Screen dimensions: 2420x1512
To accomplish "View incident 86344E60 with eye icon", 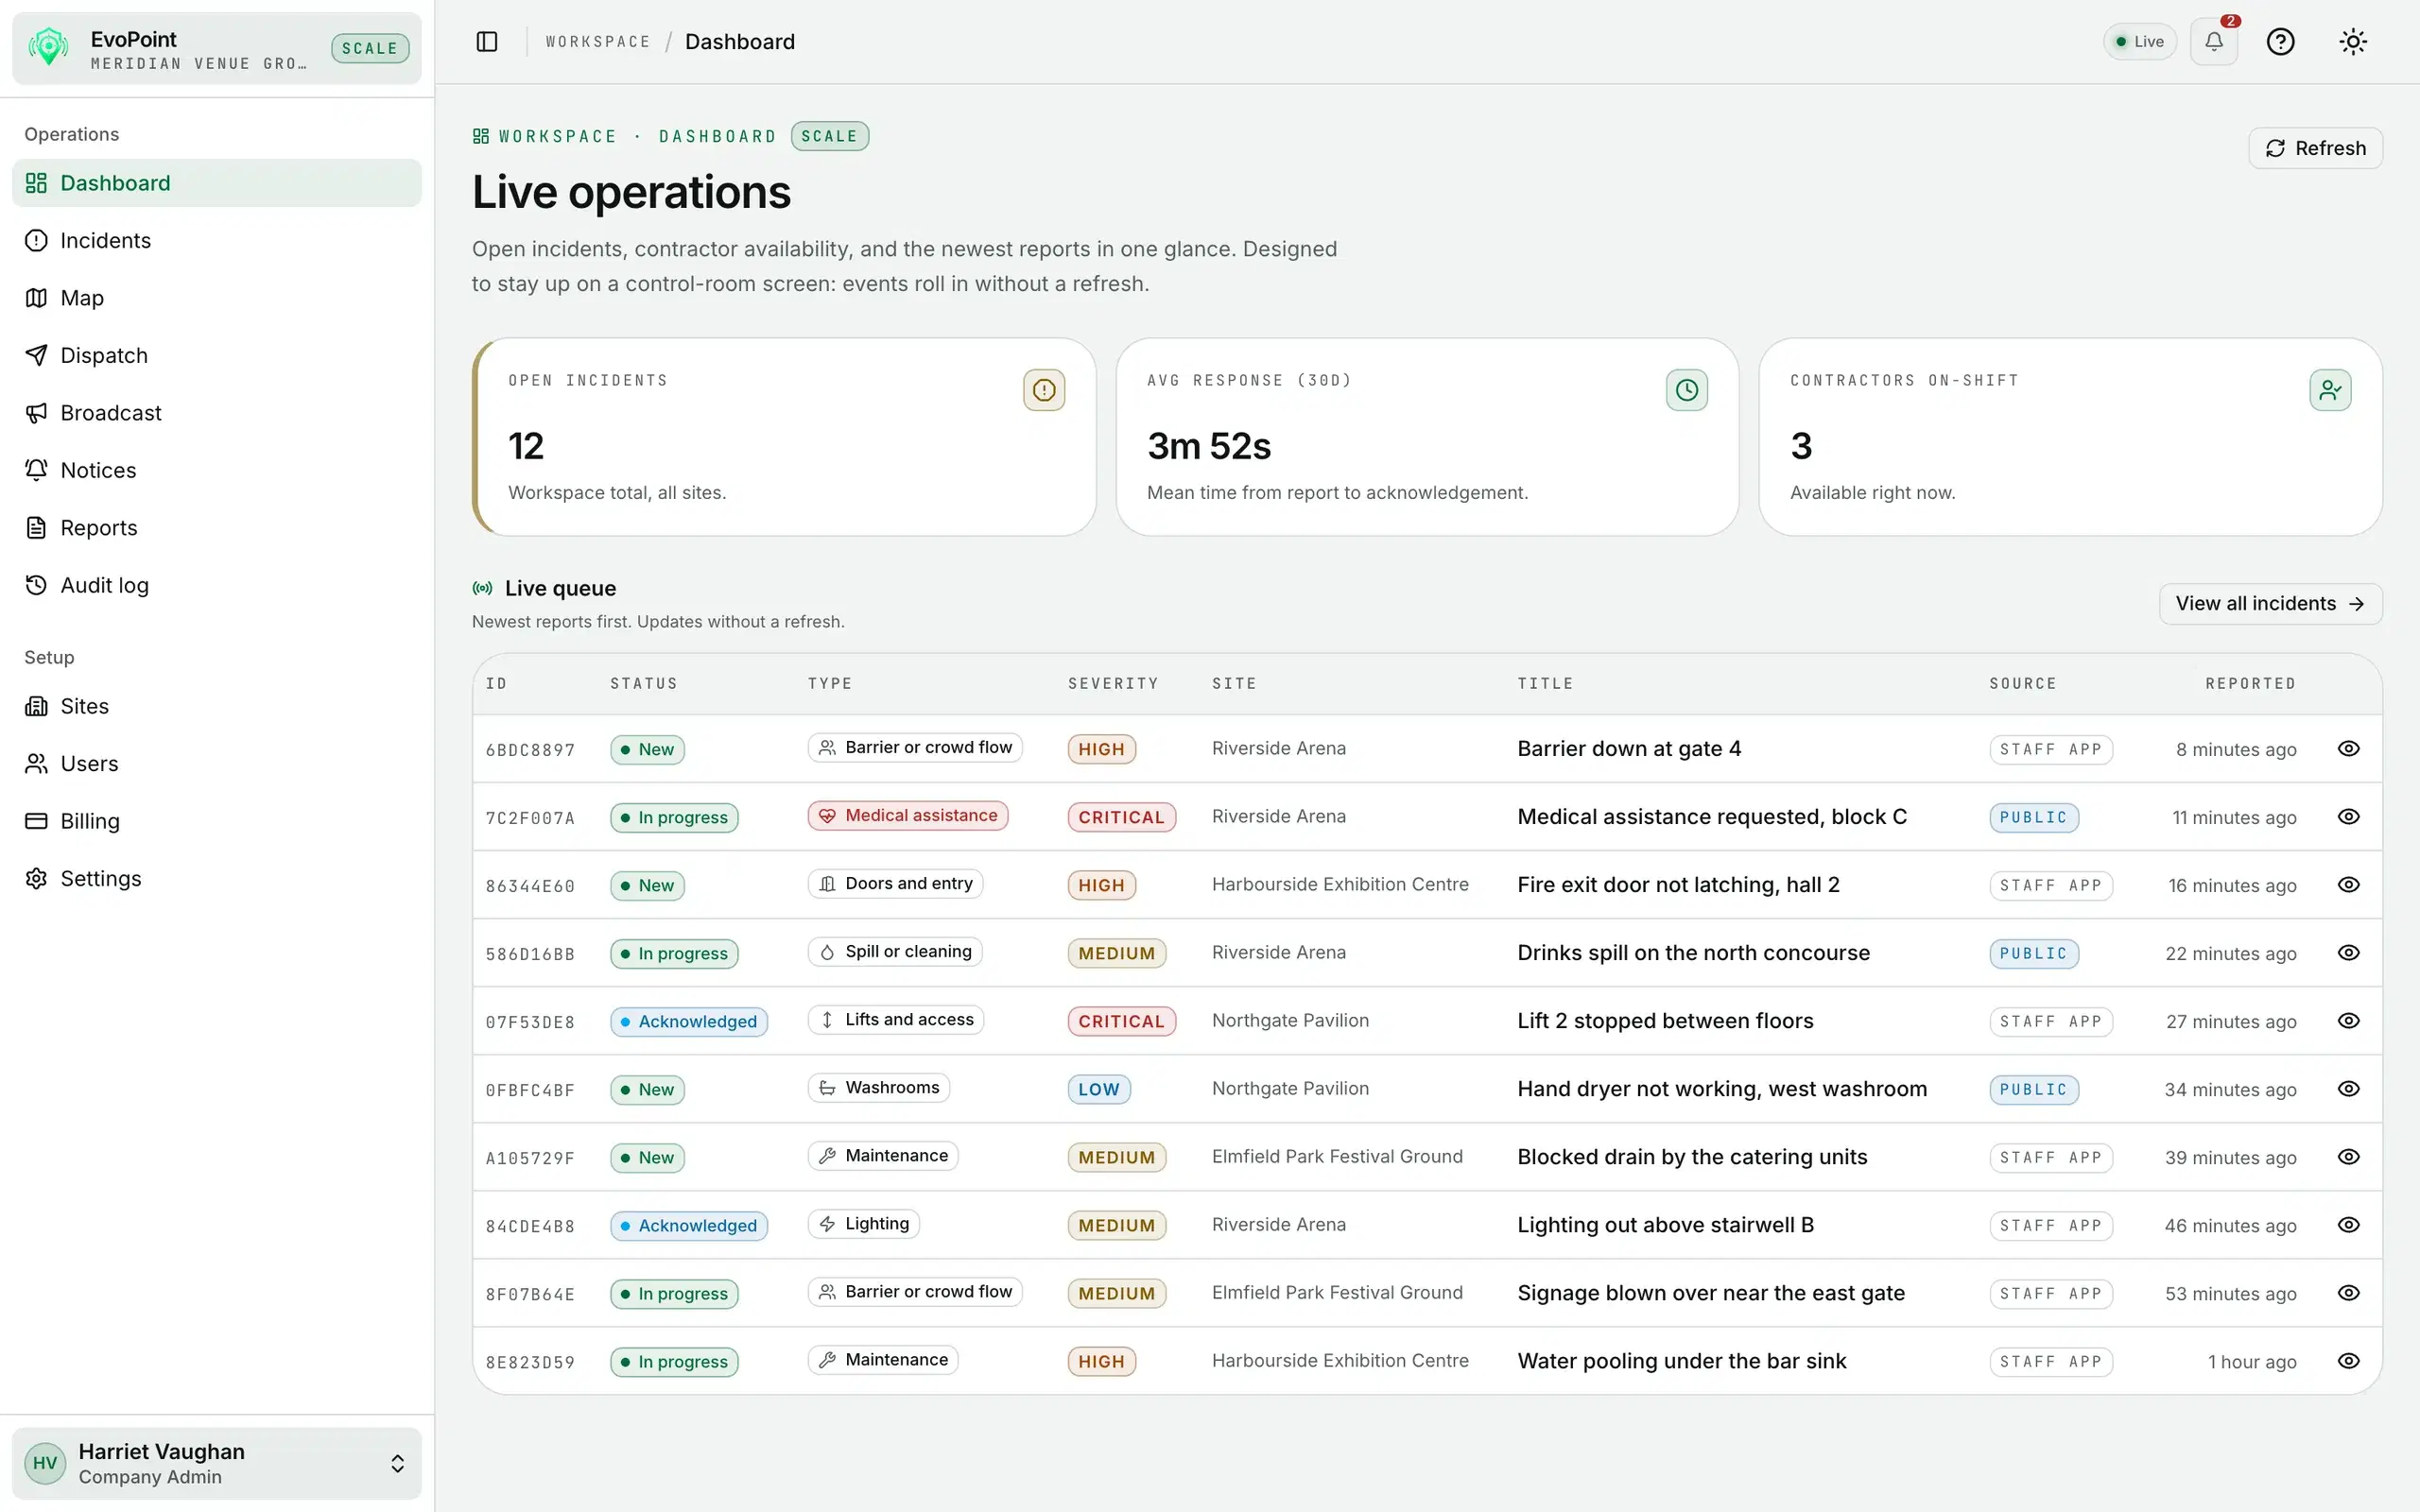I will click(x=2349, y=884).
